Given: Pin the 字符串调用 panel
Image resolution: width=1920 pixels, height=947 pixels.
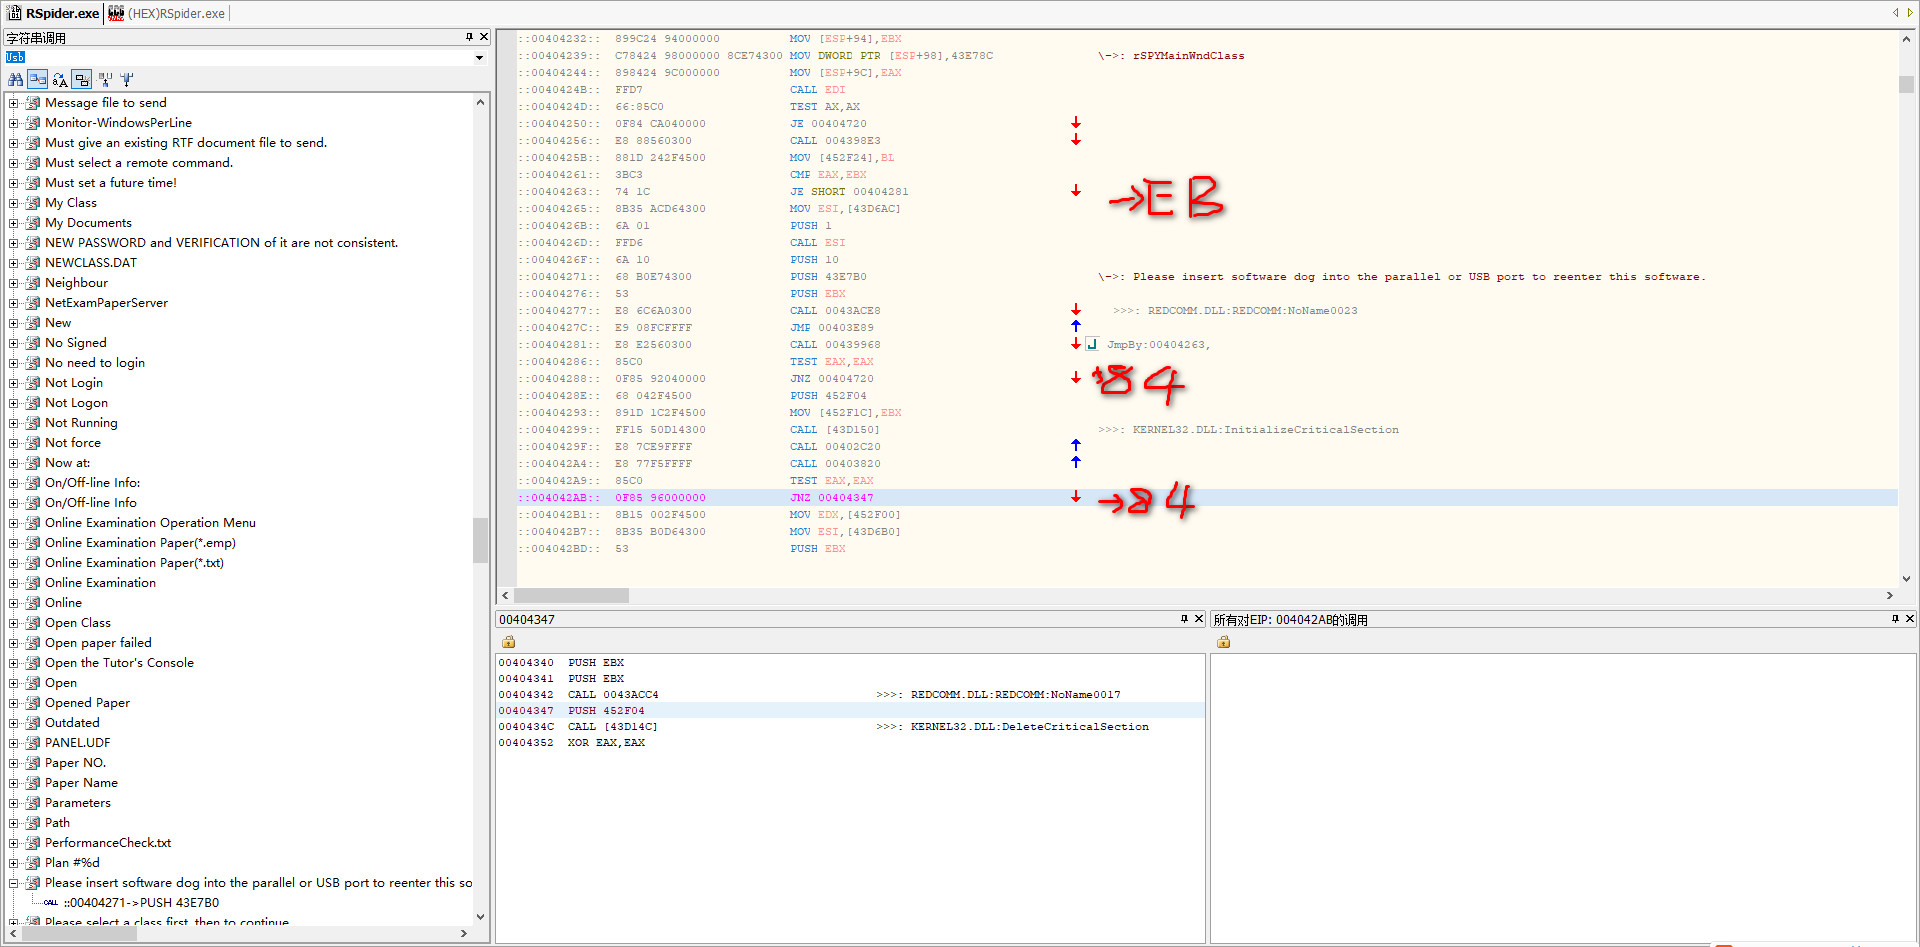Looking at the screenshot, I should (469, 37).
